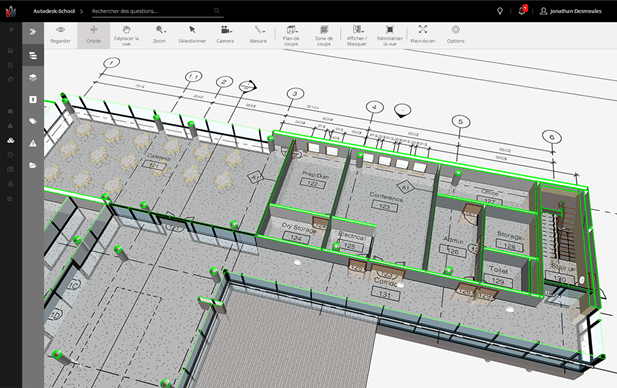Open the notifications bell
The image size is (617, 388).
(x=522, y=11)
